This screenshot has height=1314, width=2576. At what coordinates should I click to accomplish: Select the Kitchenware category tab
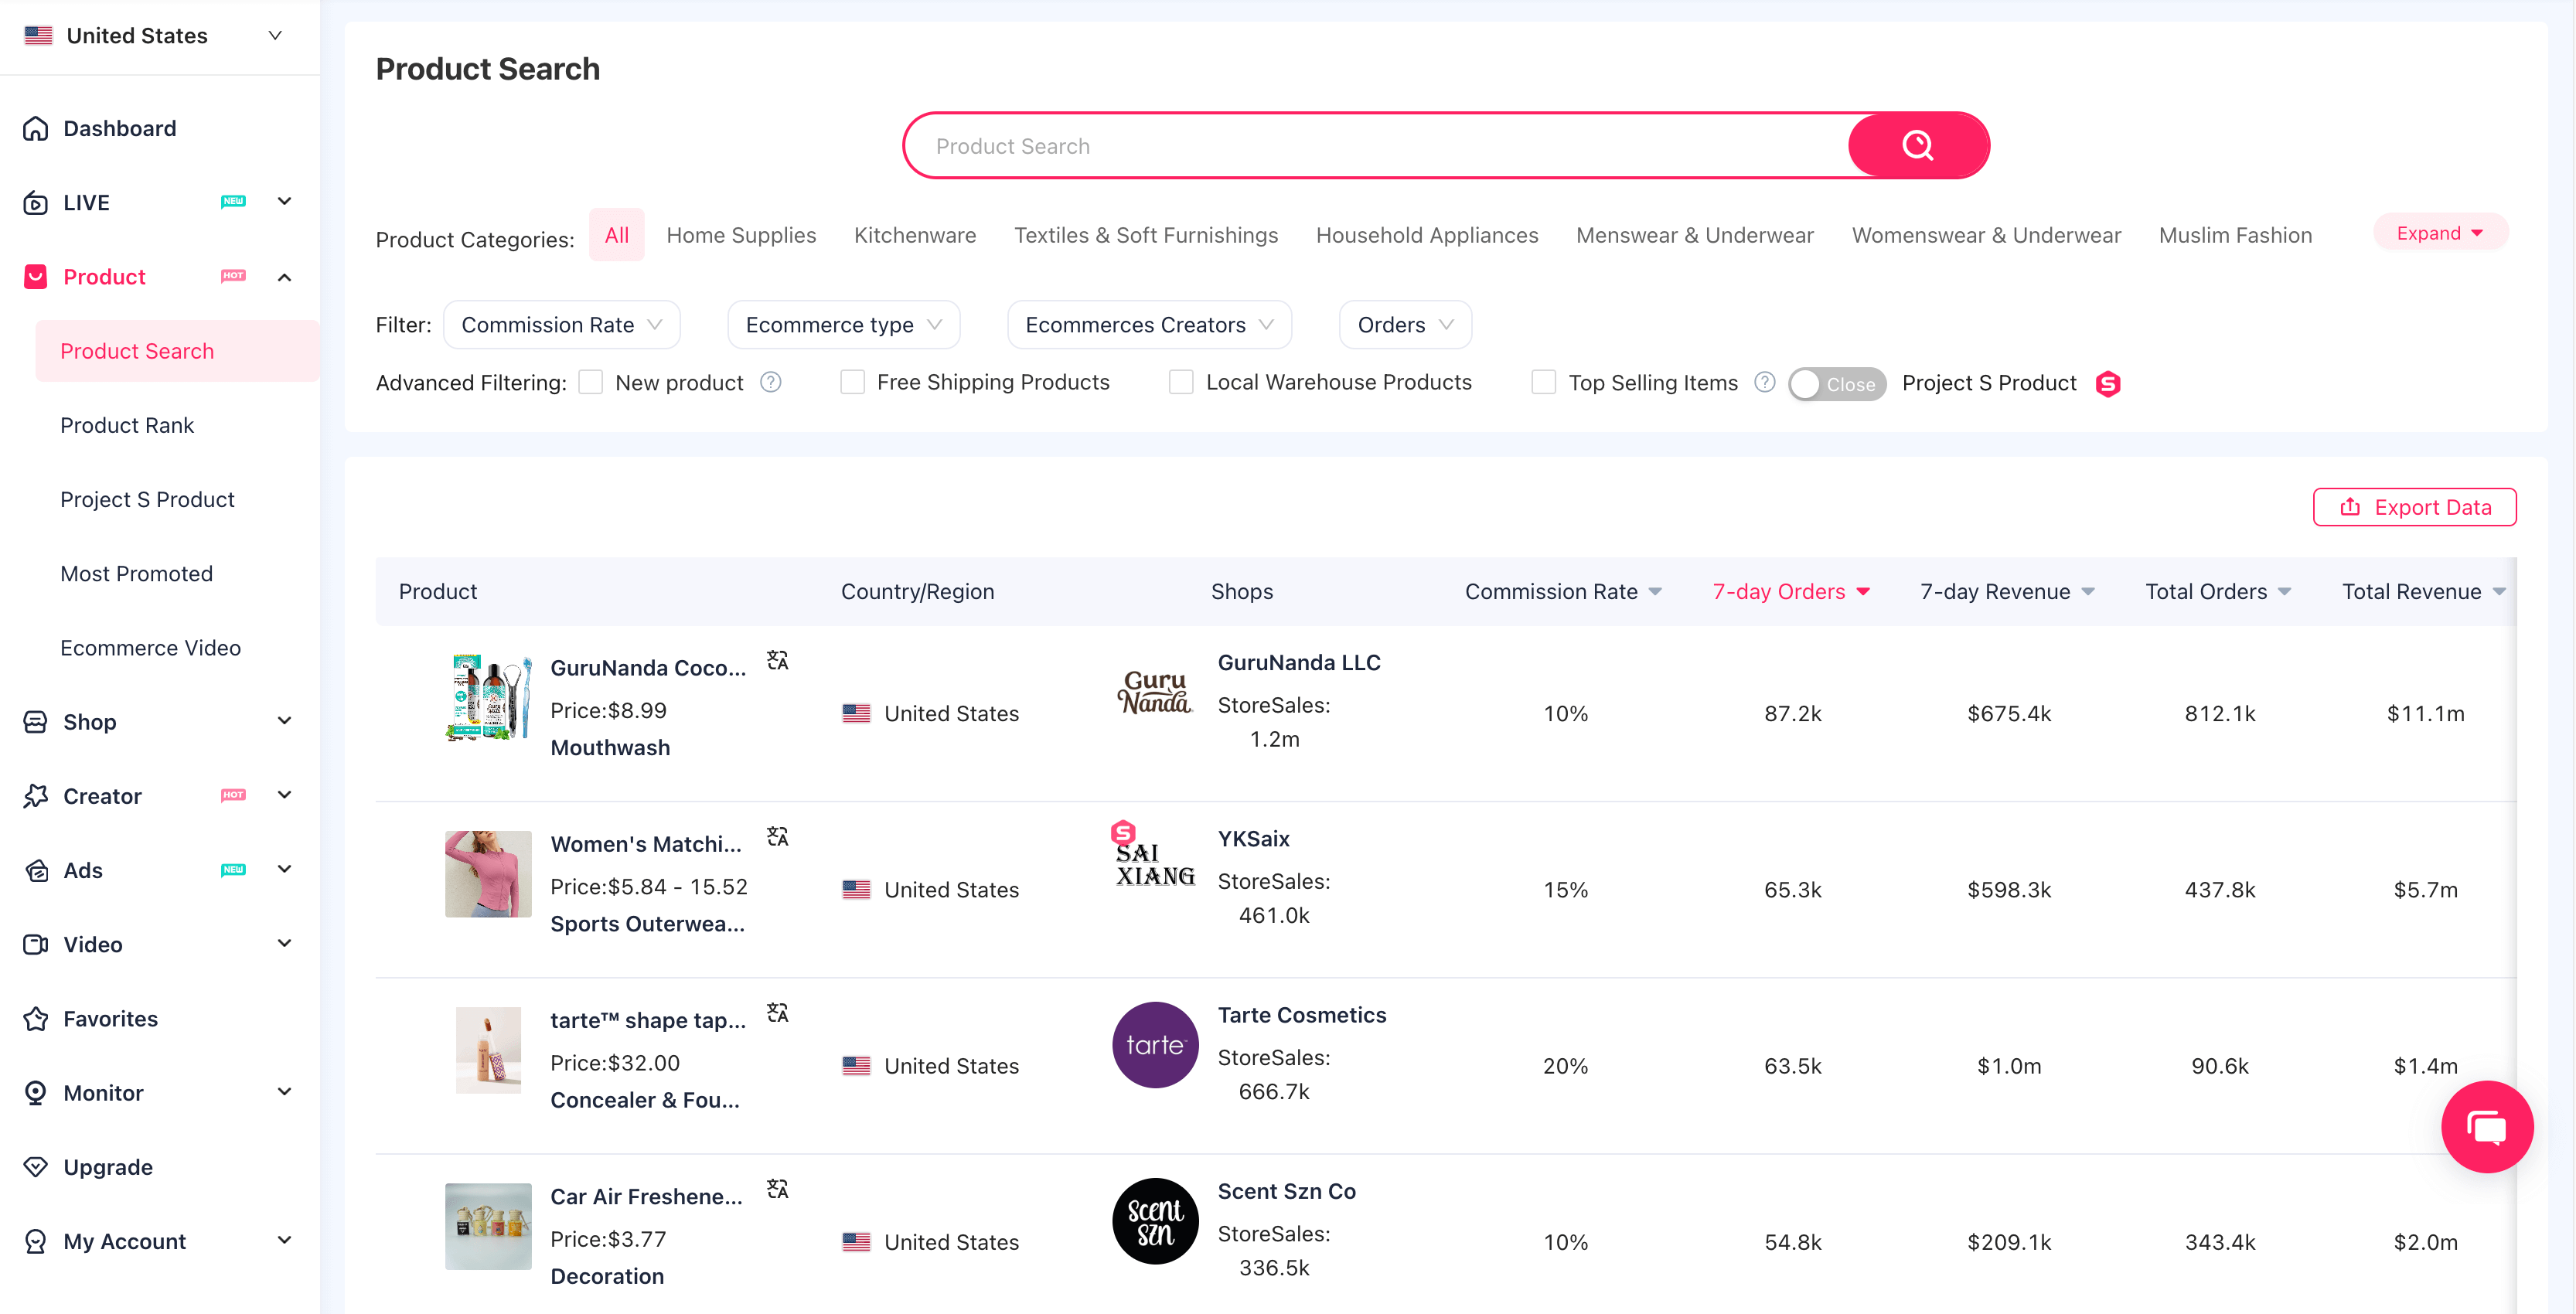pos(914,235)
